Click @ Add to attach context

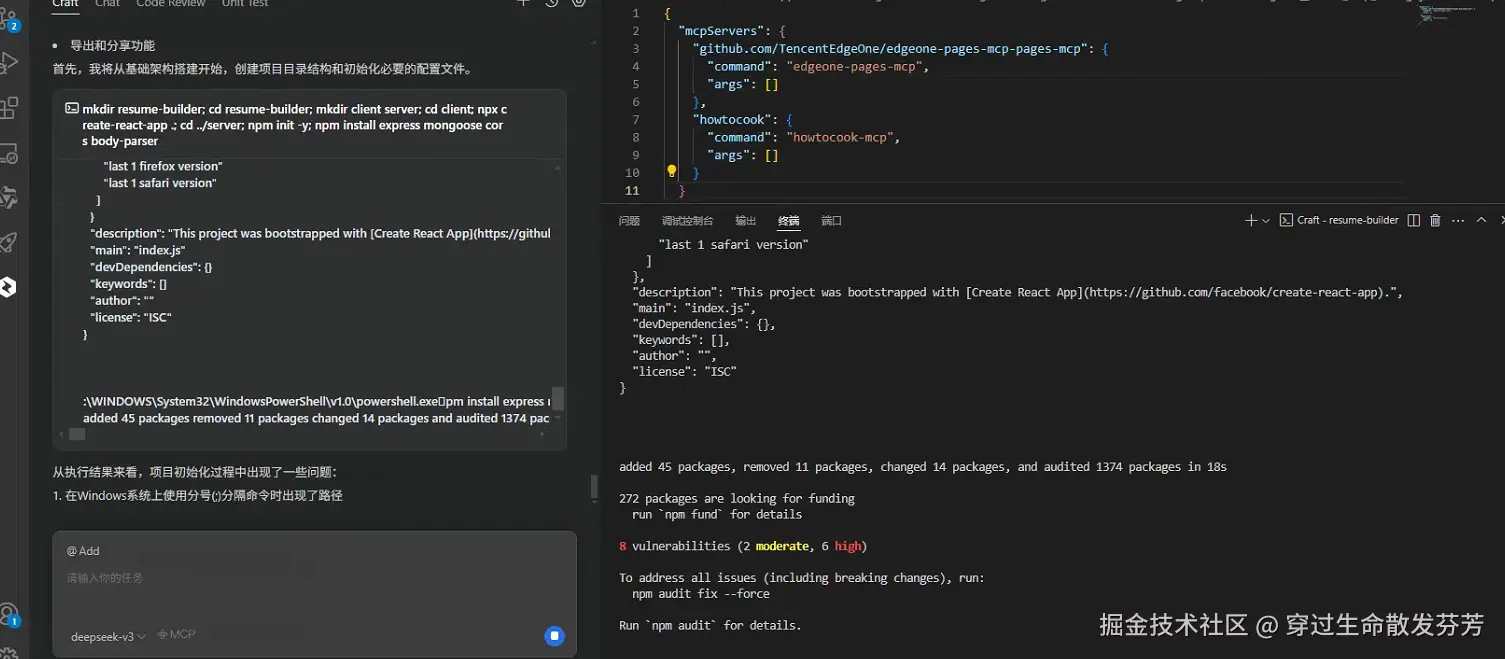coord(83,551)
